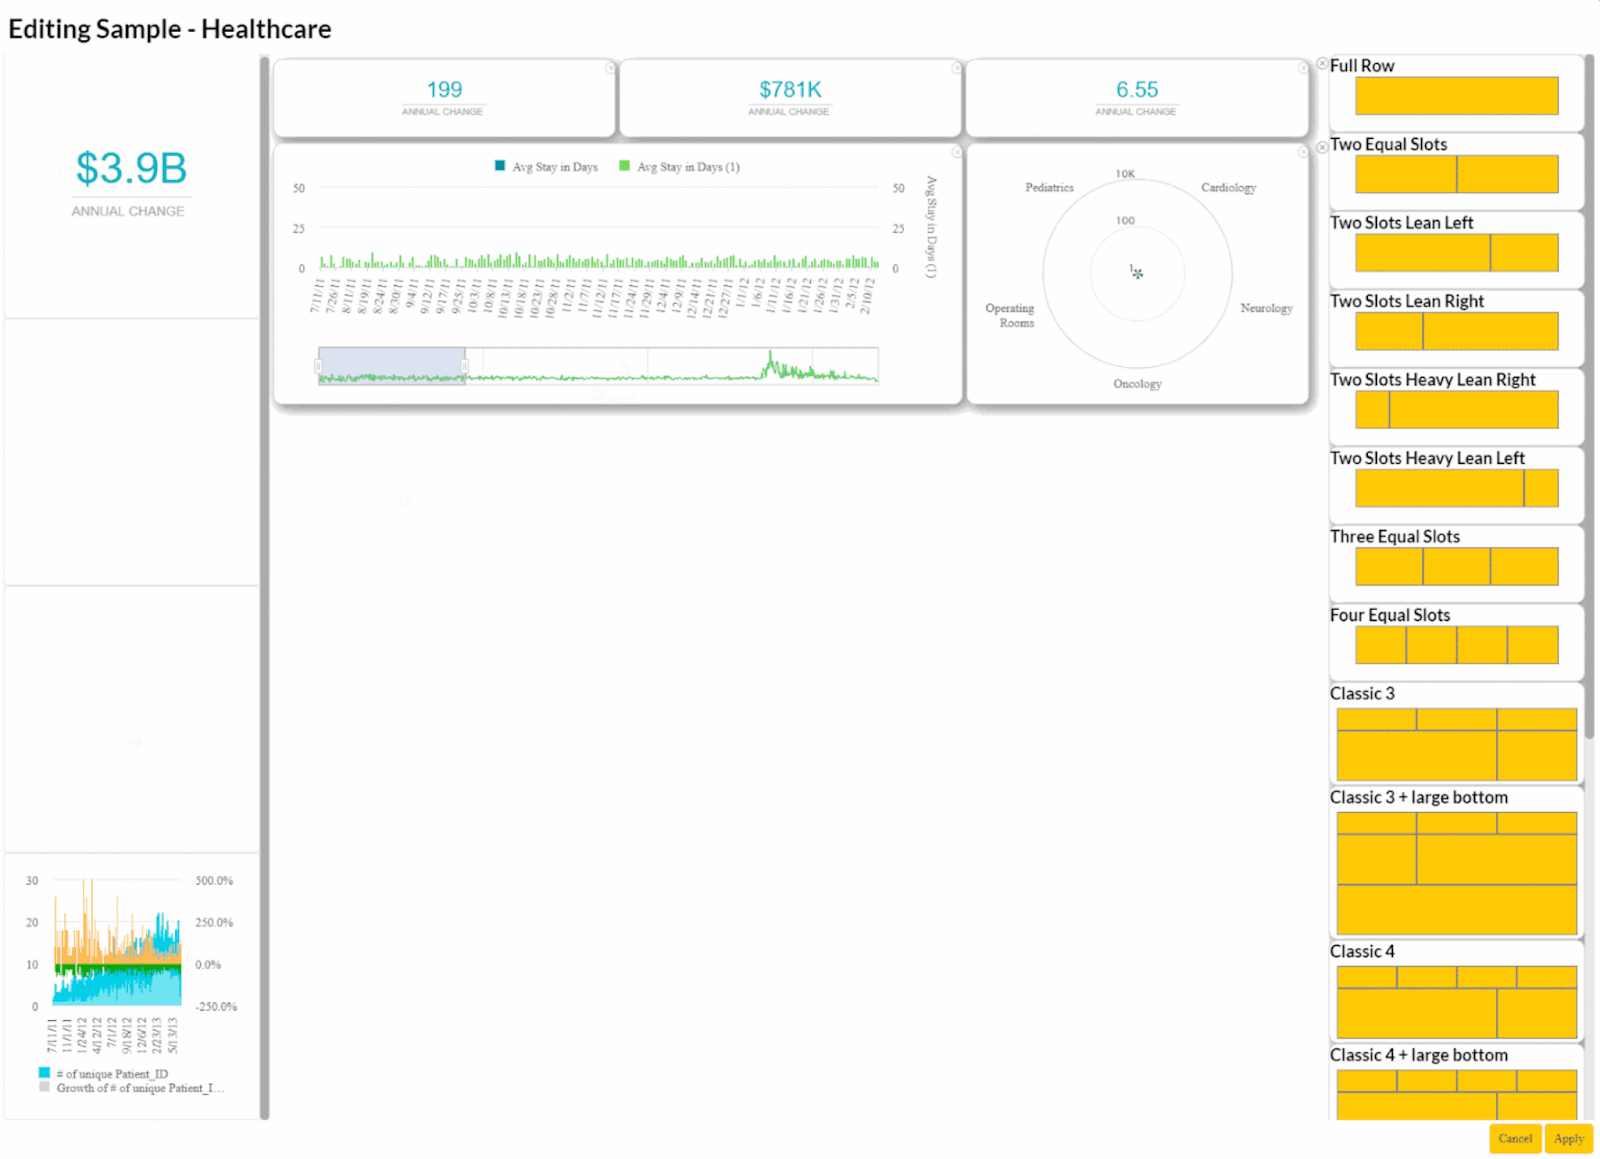Viewport: 1600px width, 1159px height.
Task: Click the left handle of chart range selector
Action: 319,366
